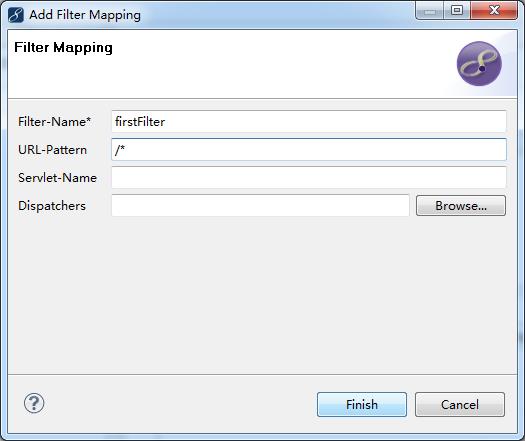Click the URL-Pattern label

point(53,150)
